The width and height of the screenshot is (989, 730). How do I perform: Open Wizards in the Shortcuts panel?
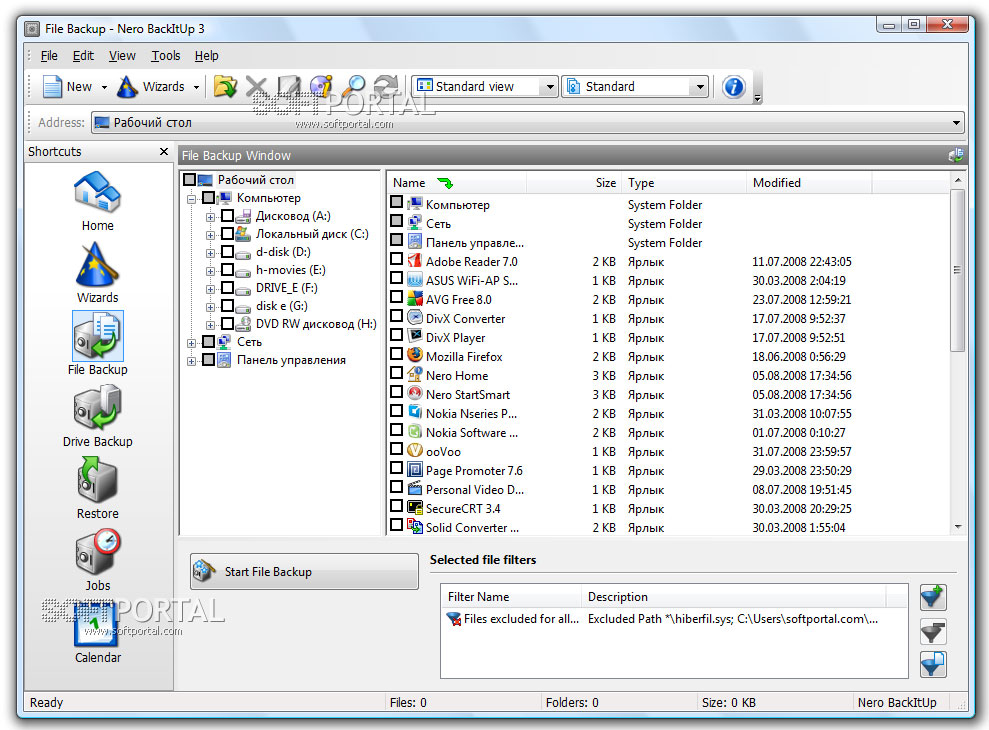[x=97, y=273]
